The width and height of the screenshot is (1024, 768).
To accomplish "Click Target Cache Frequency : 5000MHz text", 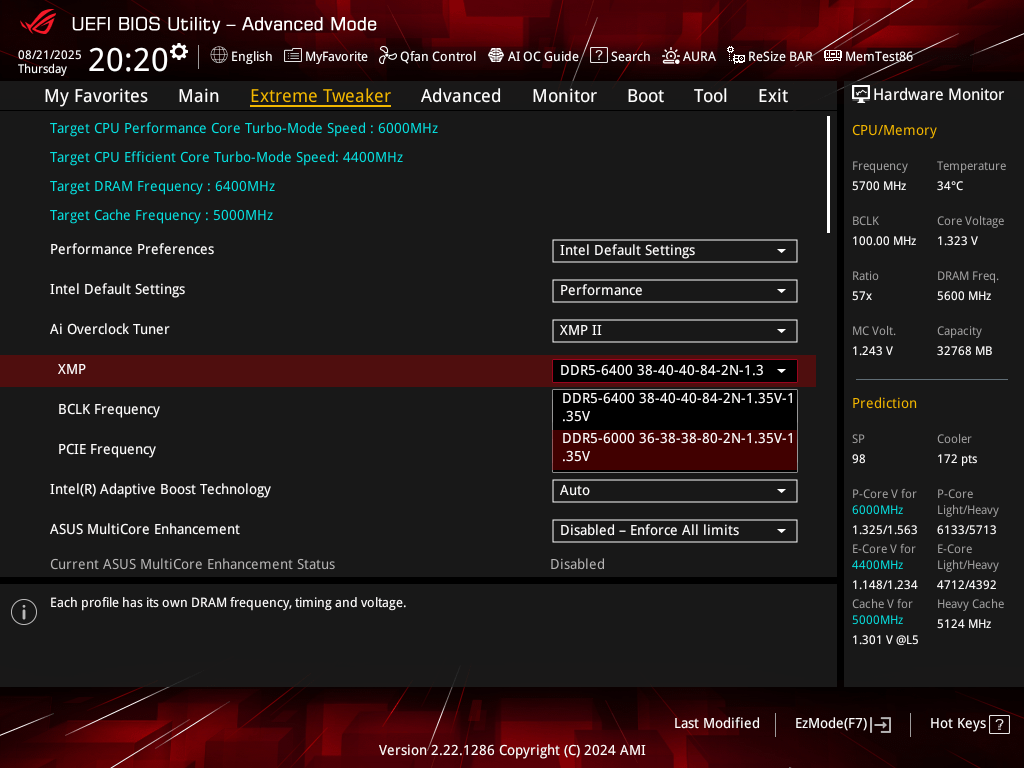I will (161, 216).
